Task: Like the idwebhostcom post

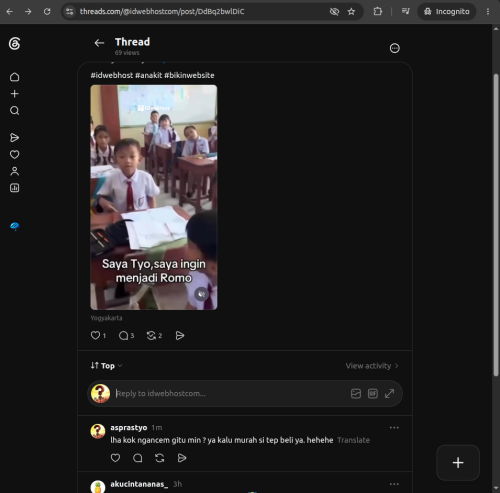Action: (95, 335)
